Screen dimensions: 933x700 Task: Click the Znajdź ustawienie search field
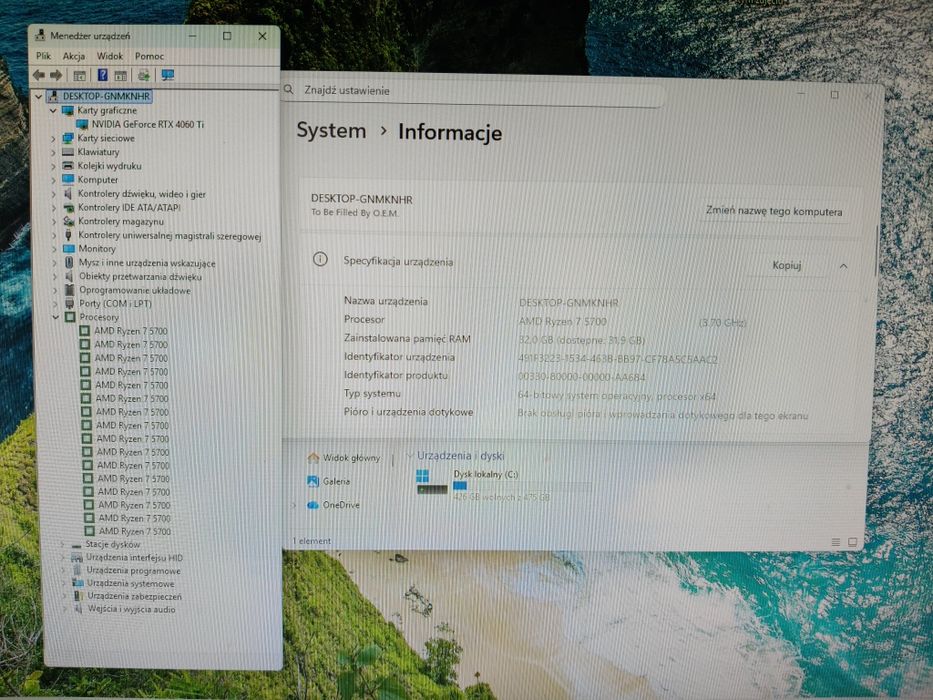(473, 90)
